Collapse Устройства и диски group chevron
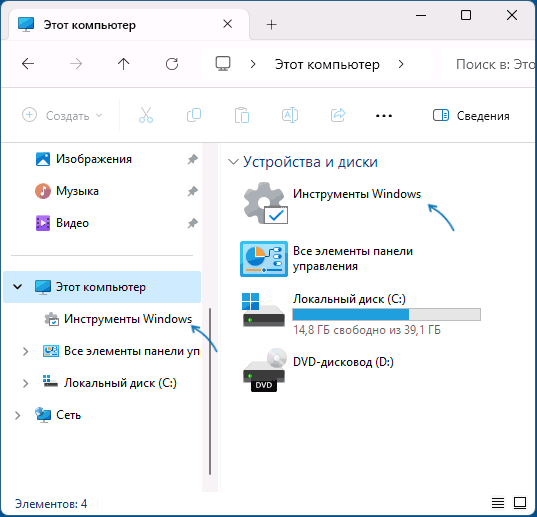 (x=233, y=162)
